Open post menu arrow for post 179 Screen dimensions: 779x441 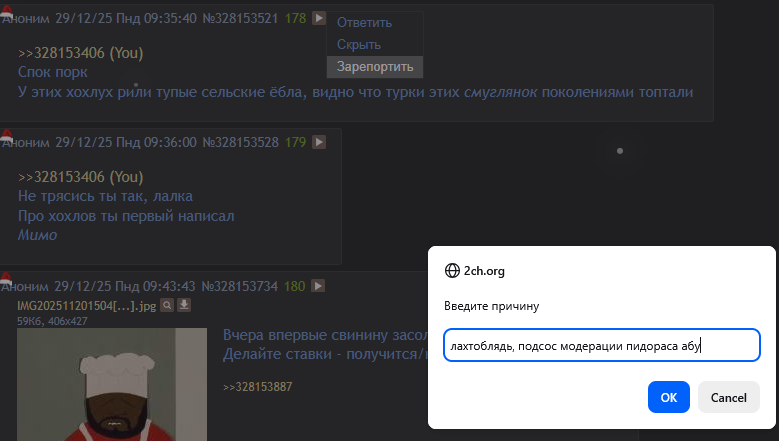319,142
